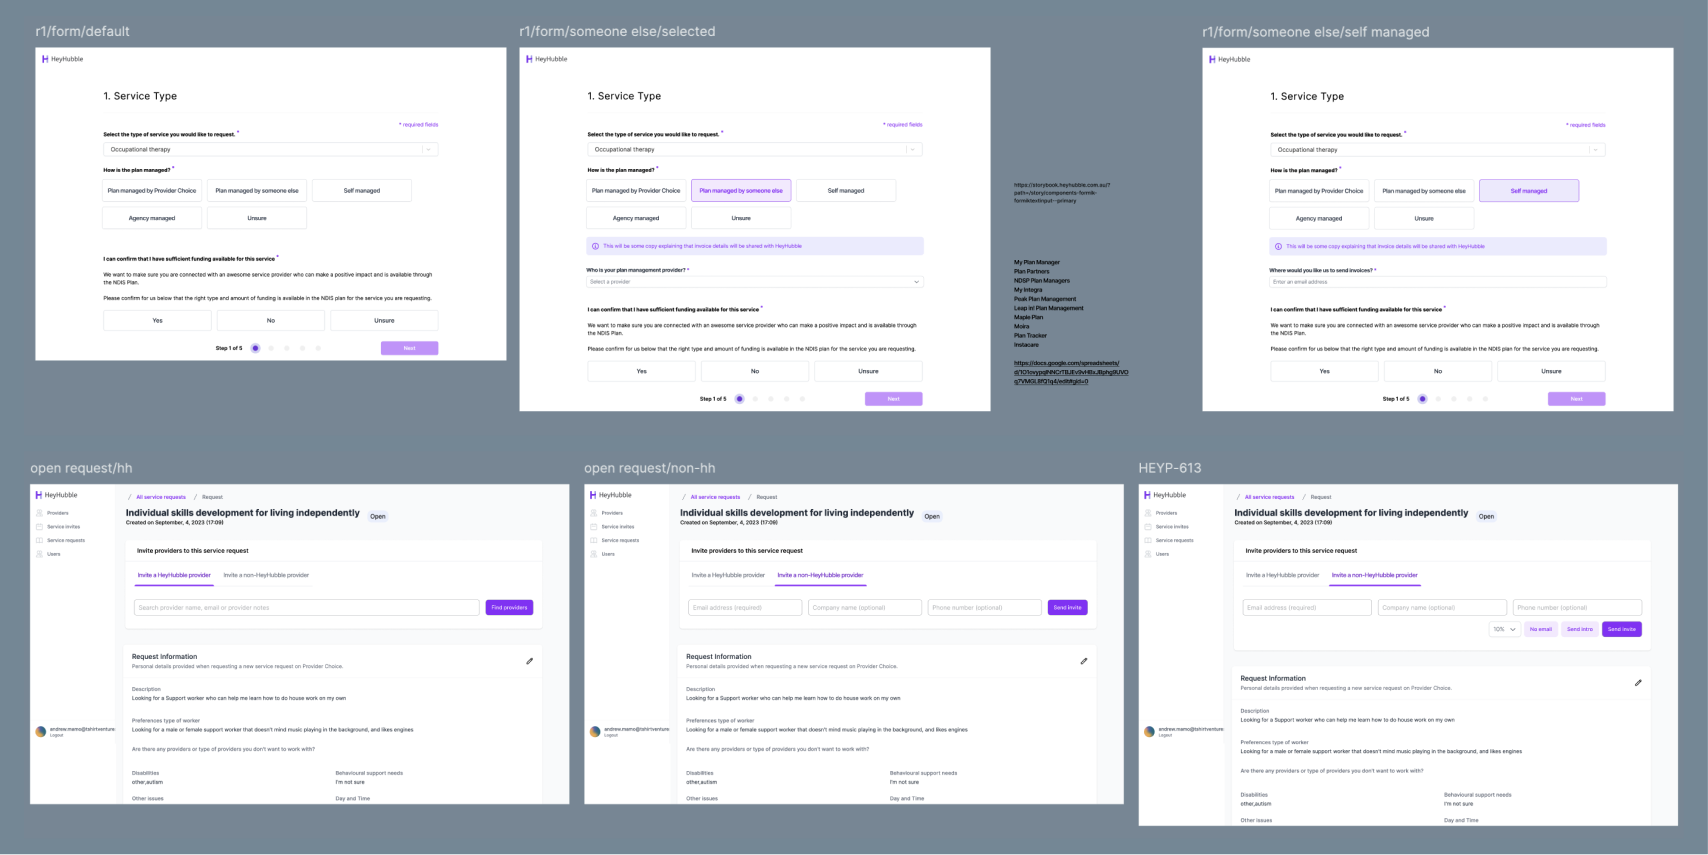Click the info icon in someone else/selected banner

[595, 246]
